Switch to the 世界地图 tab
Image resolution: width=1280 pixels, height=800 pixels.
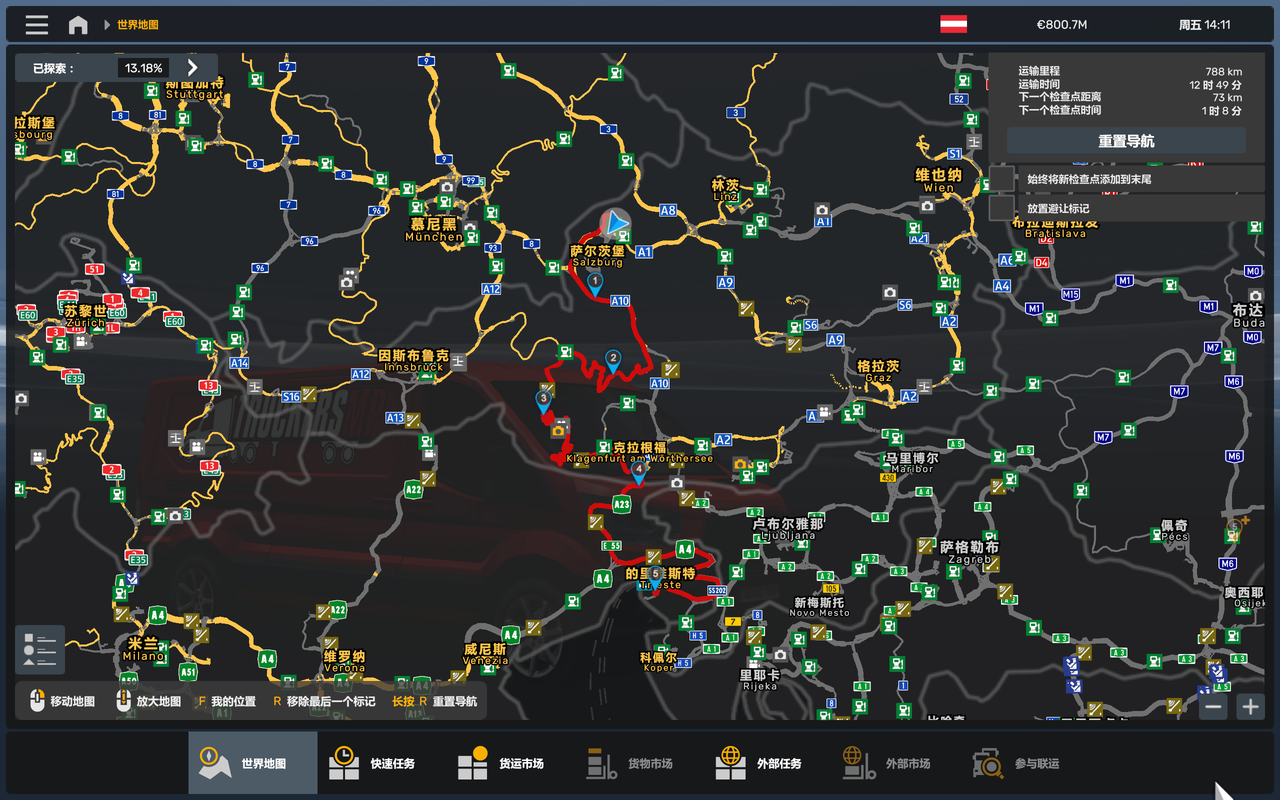click(253, 763)
